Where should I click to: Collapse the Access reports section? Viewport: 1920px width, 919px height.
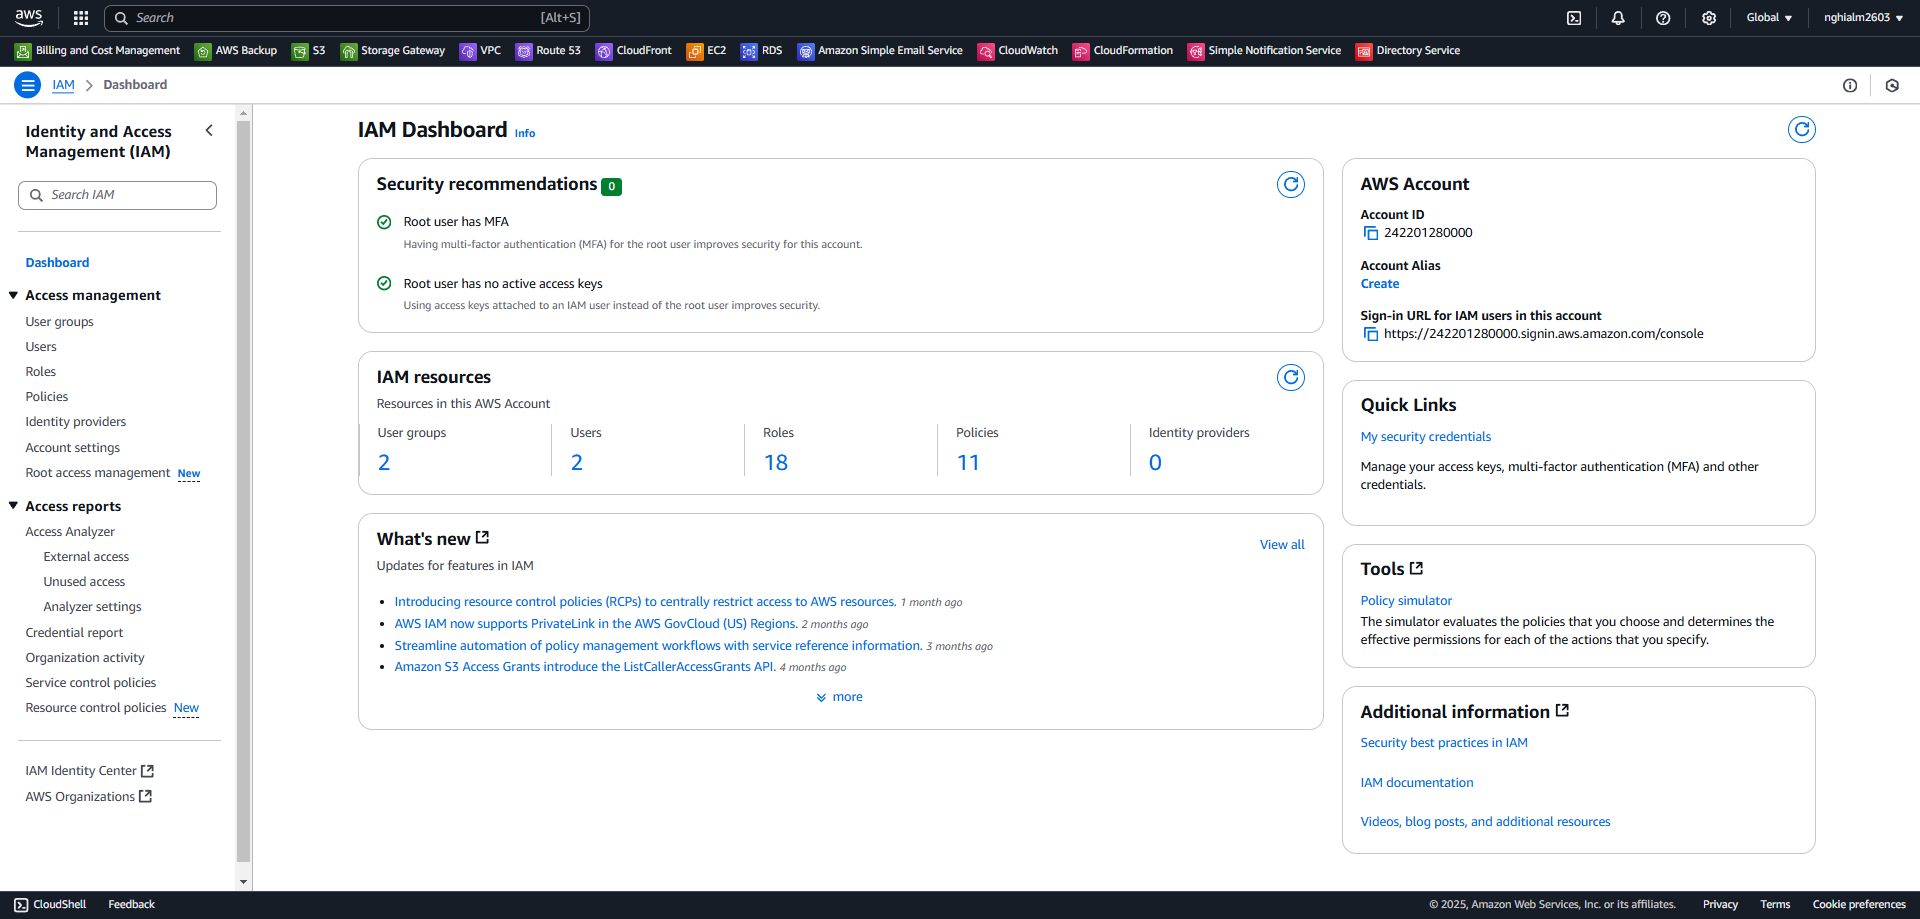(x=14, y=506)
